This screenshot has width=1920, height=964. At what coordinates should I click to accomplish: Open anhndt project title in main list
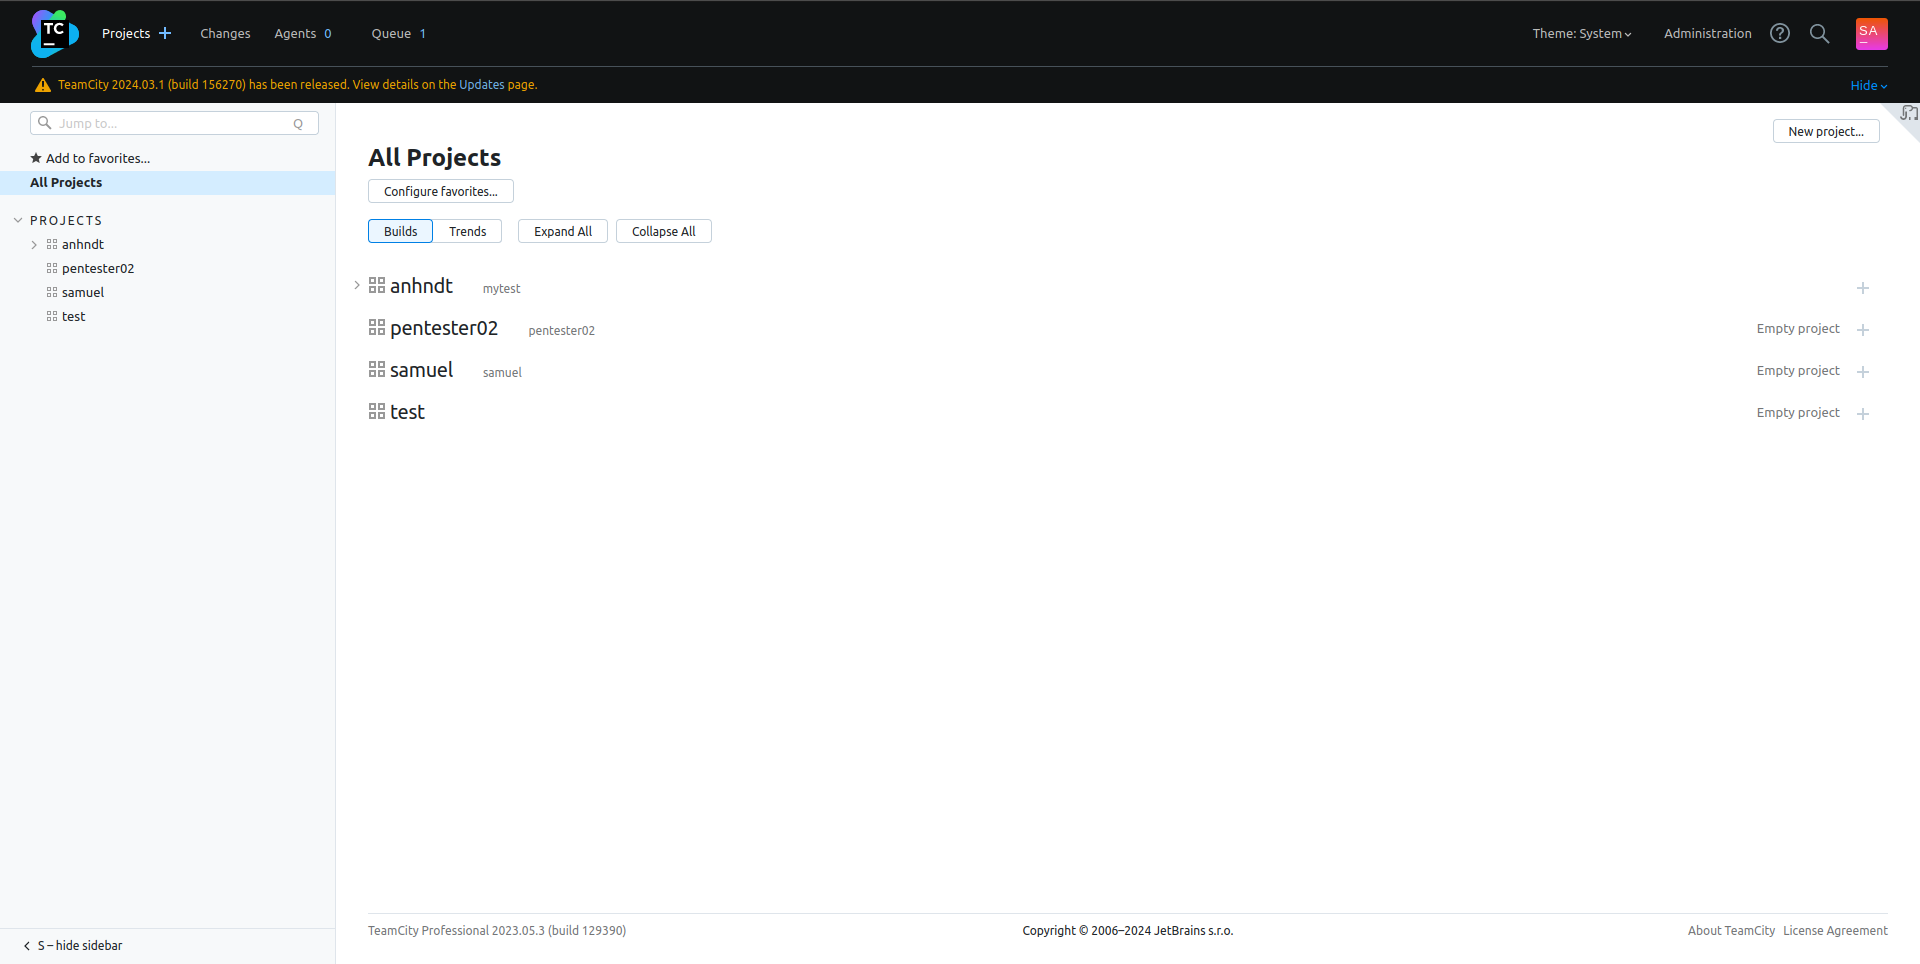[x=421, y=286]
